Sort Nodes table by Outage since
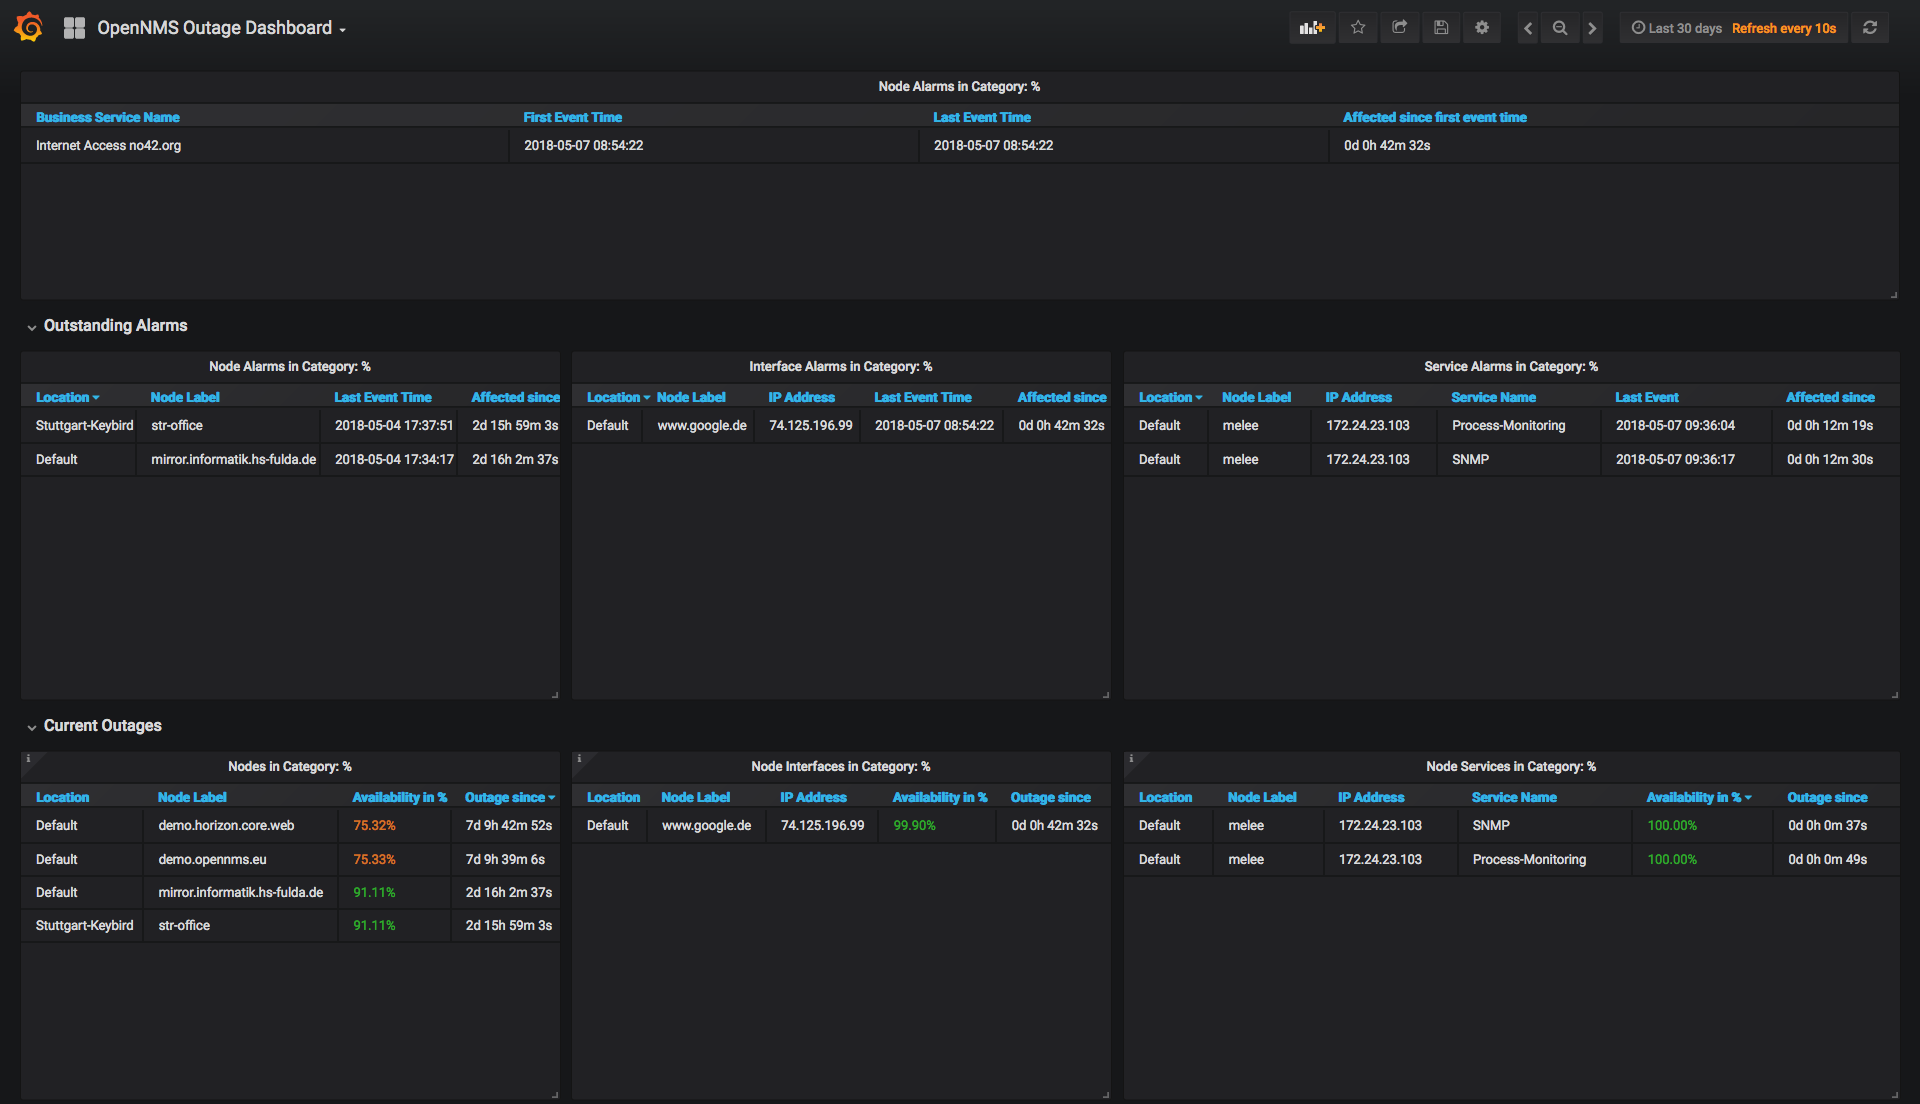 (505, 797)
